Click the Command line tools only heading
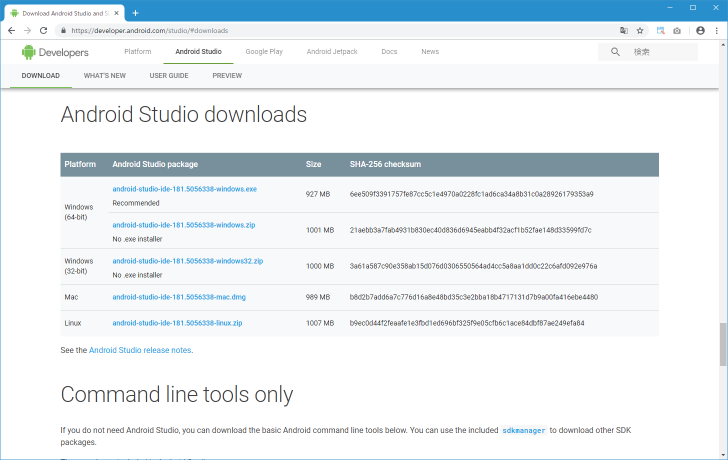Screen dimensions: 728x460 pos(176,395)
